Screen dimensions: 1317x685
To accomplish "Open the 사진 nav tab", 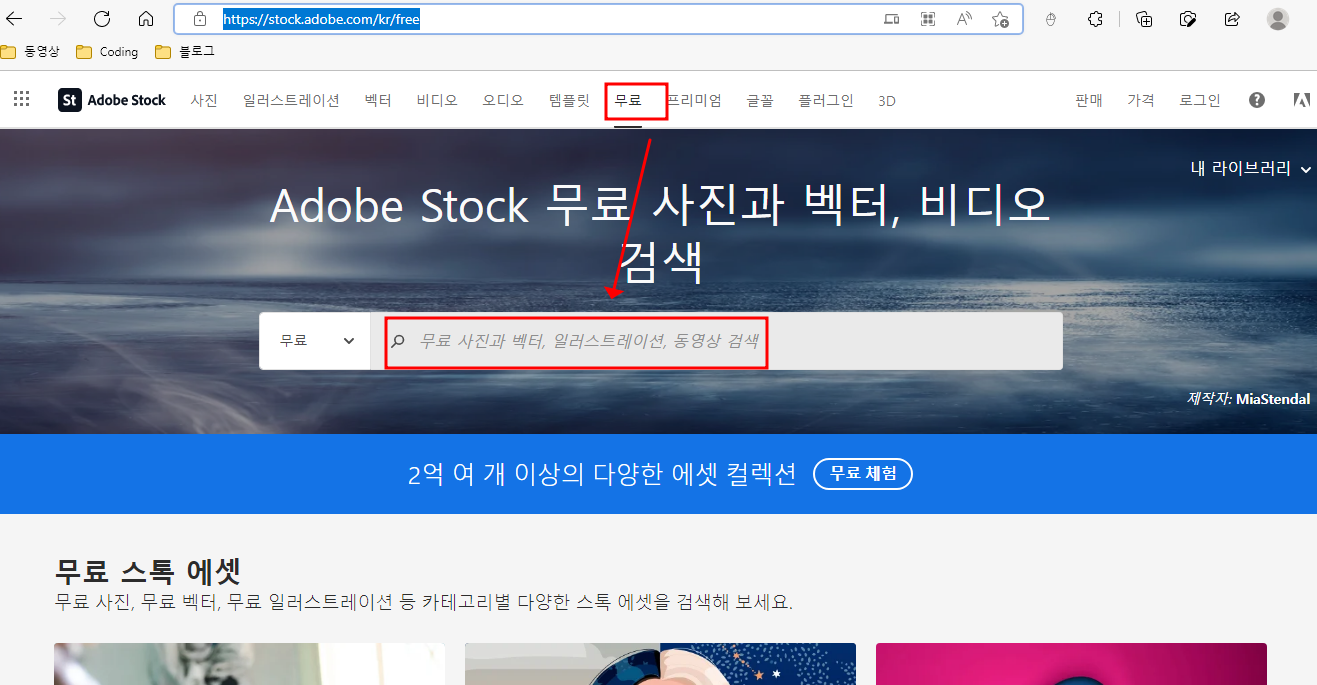I will pyautogui.click(x=204, y=100).
